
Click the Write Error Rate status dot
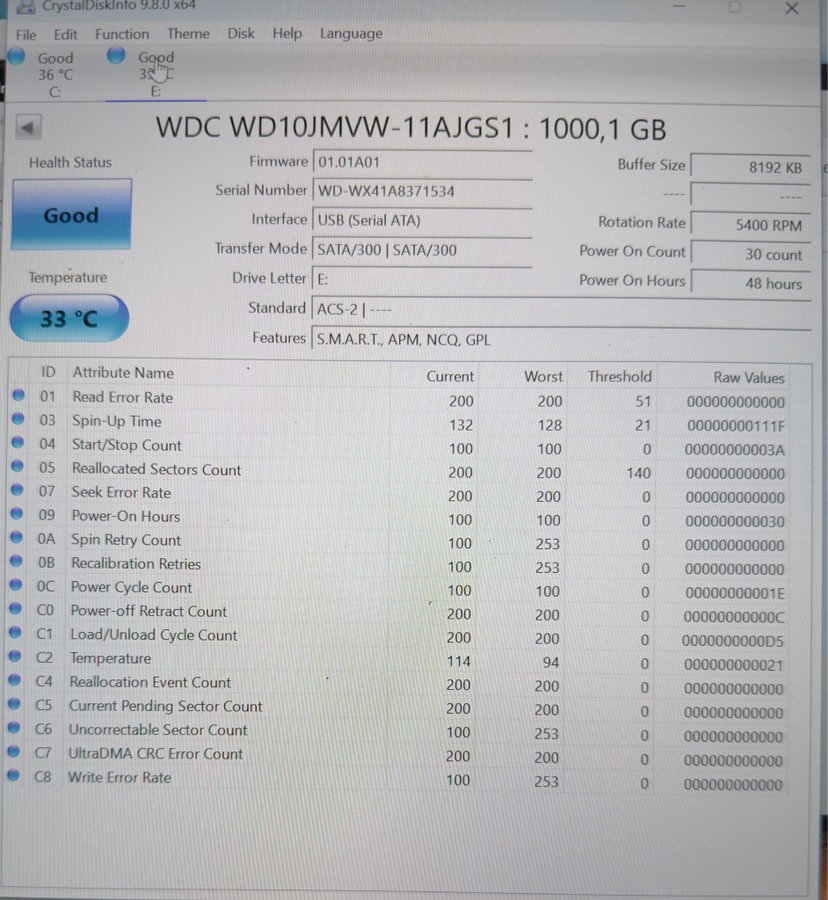tap(14, 776)
